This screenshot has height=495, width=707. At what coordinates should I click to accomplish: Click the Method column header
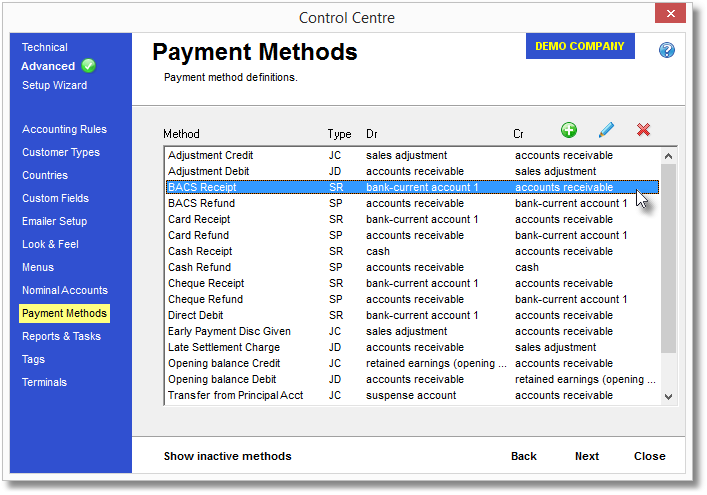(x=181, y=134)
